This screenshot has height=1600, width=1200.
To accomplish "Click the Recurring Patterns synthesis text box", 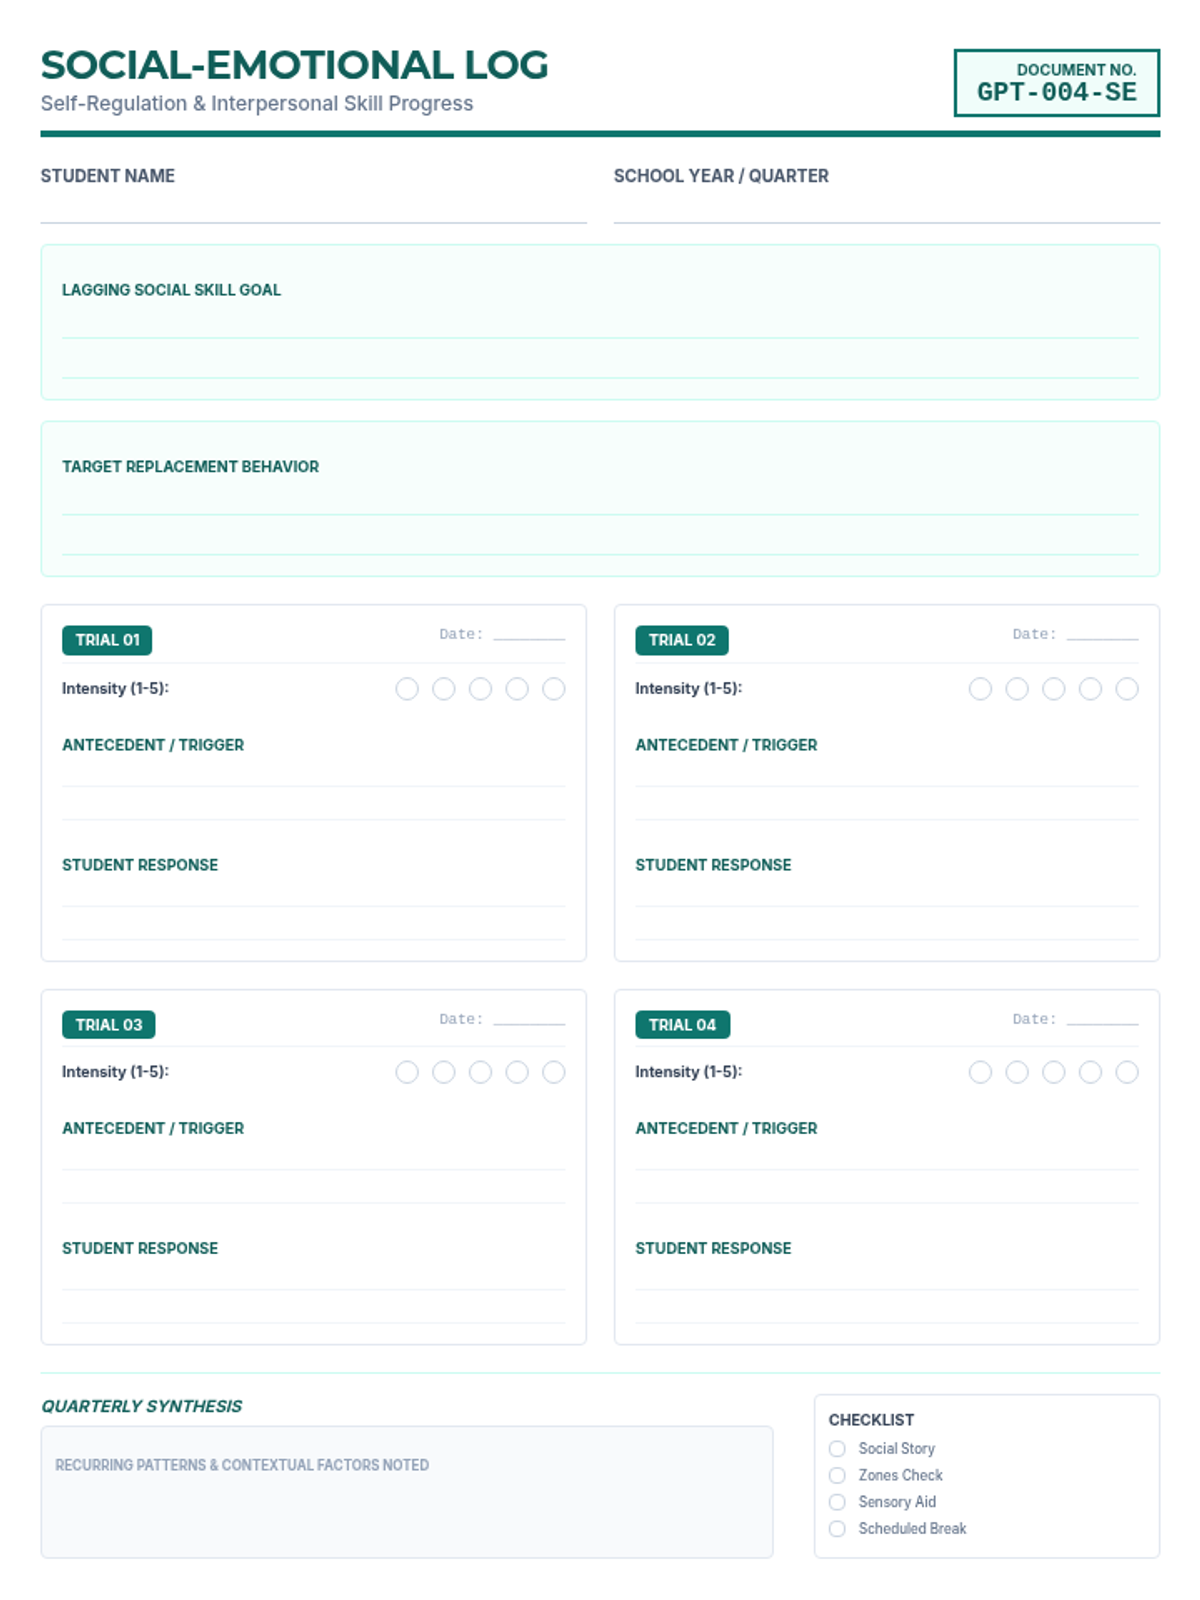I will pyautogui.click(x=407, y=1505).
